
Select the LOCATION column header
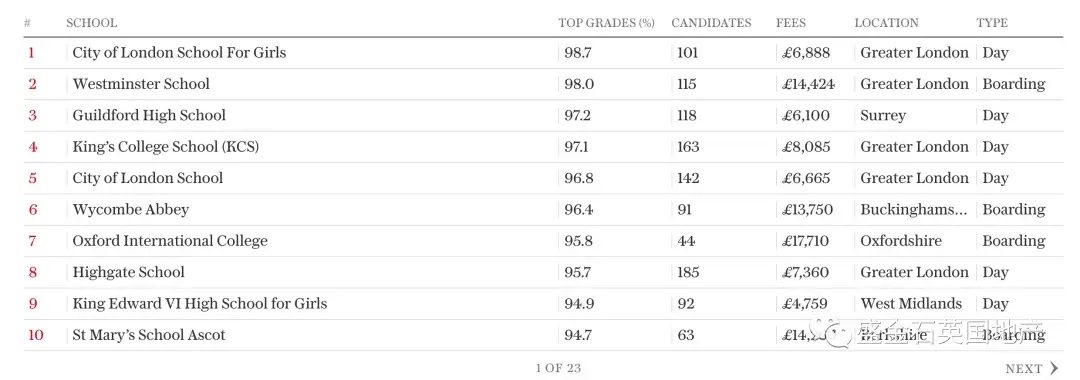[x=886, y=23]
